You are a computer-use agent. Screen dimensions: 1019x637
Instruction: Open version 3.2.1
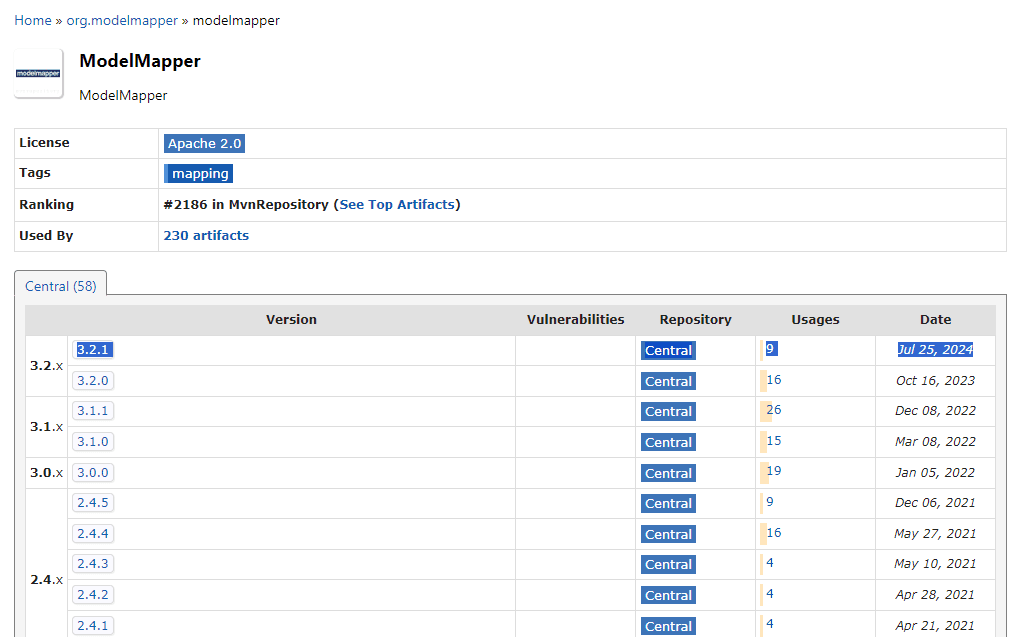tap(93, 350)
